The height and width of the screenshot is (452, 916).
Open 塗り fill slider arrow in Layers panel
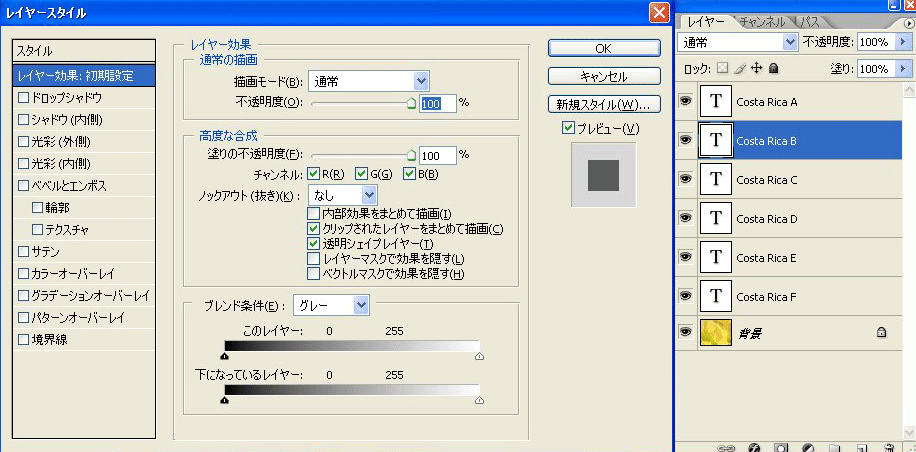(903, 69)
